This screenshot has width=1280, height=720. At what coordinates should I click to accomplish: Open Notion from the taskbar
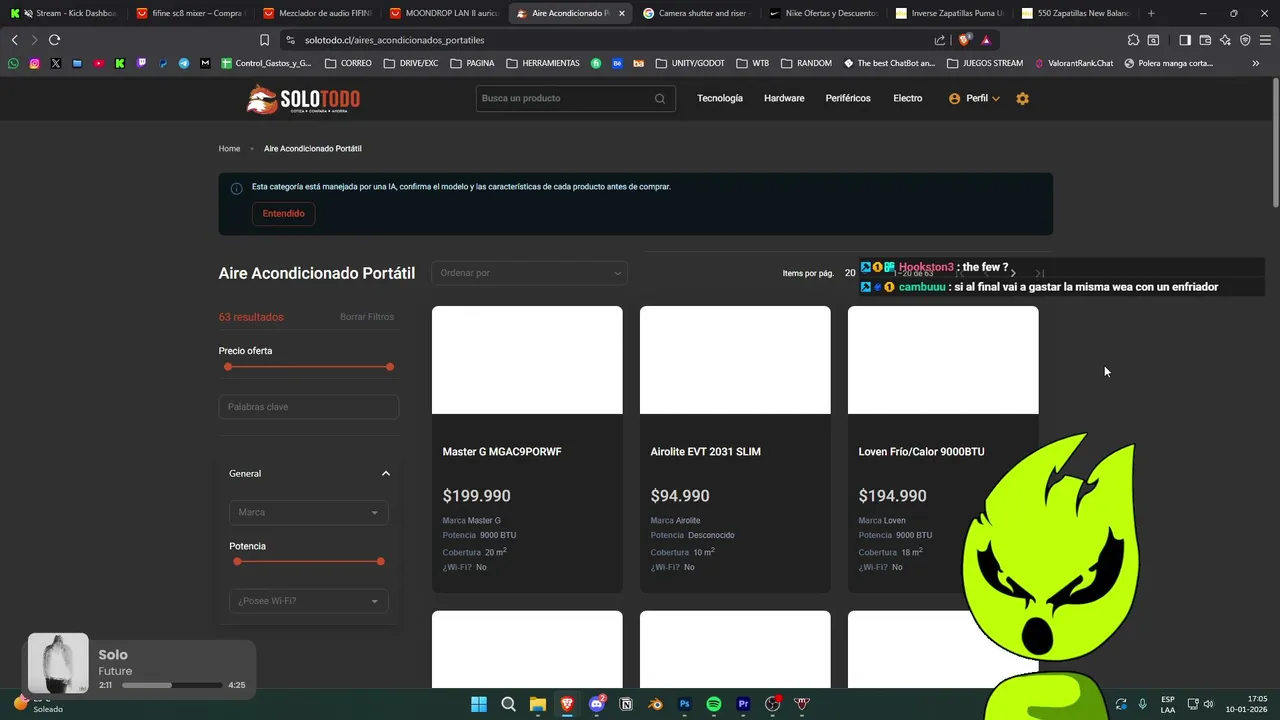[626, 704]
